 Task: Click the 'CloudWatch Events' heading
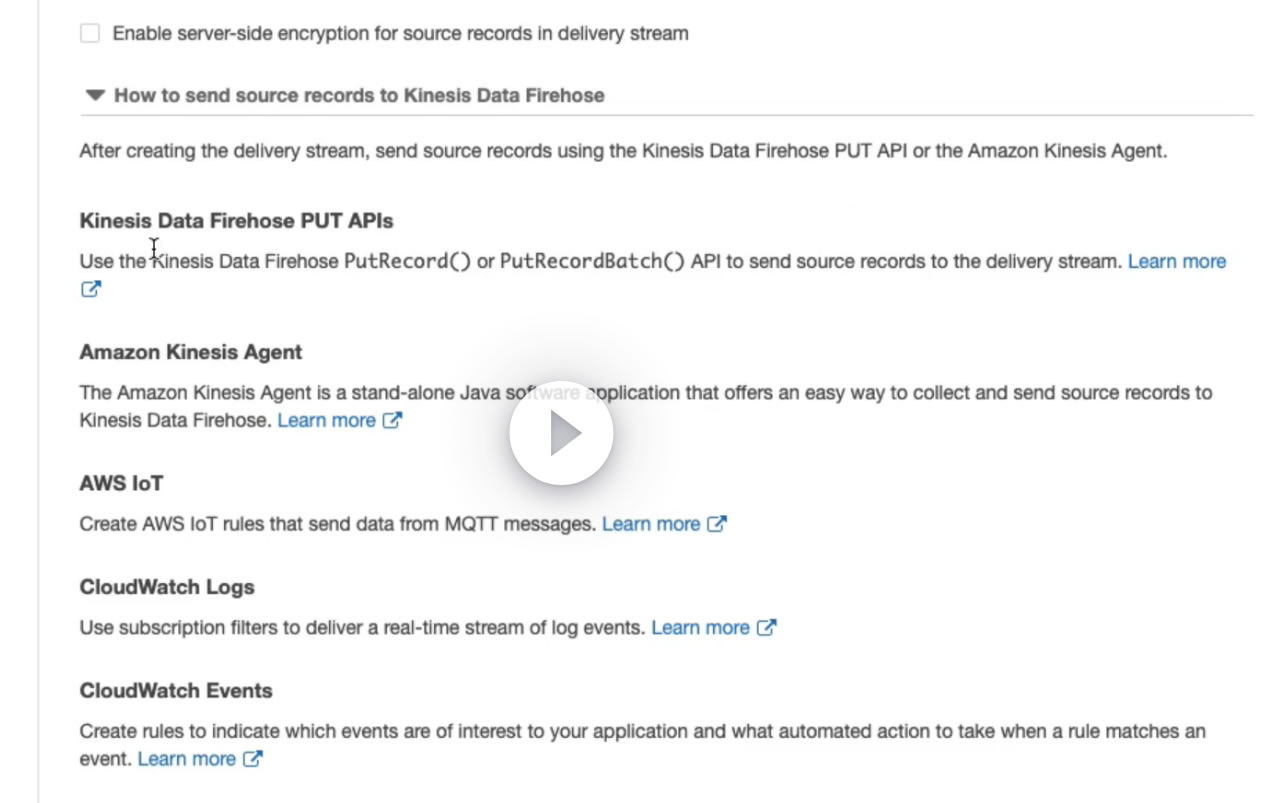coord(176,691)
